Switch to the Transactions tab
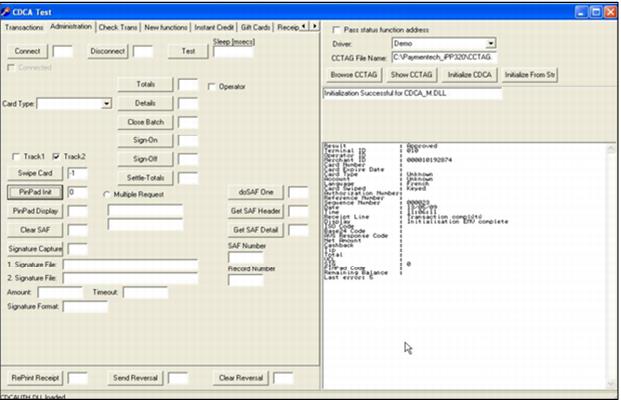 click(24, 27)
